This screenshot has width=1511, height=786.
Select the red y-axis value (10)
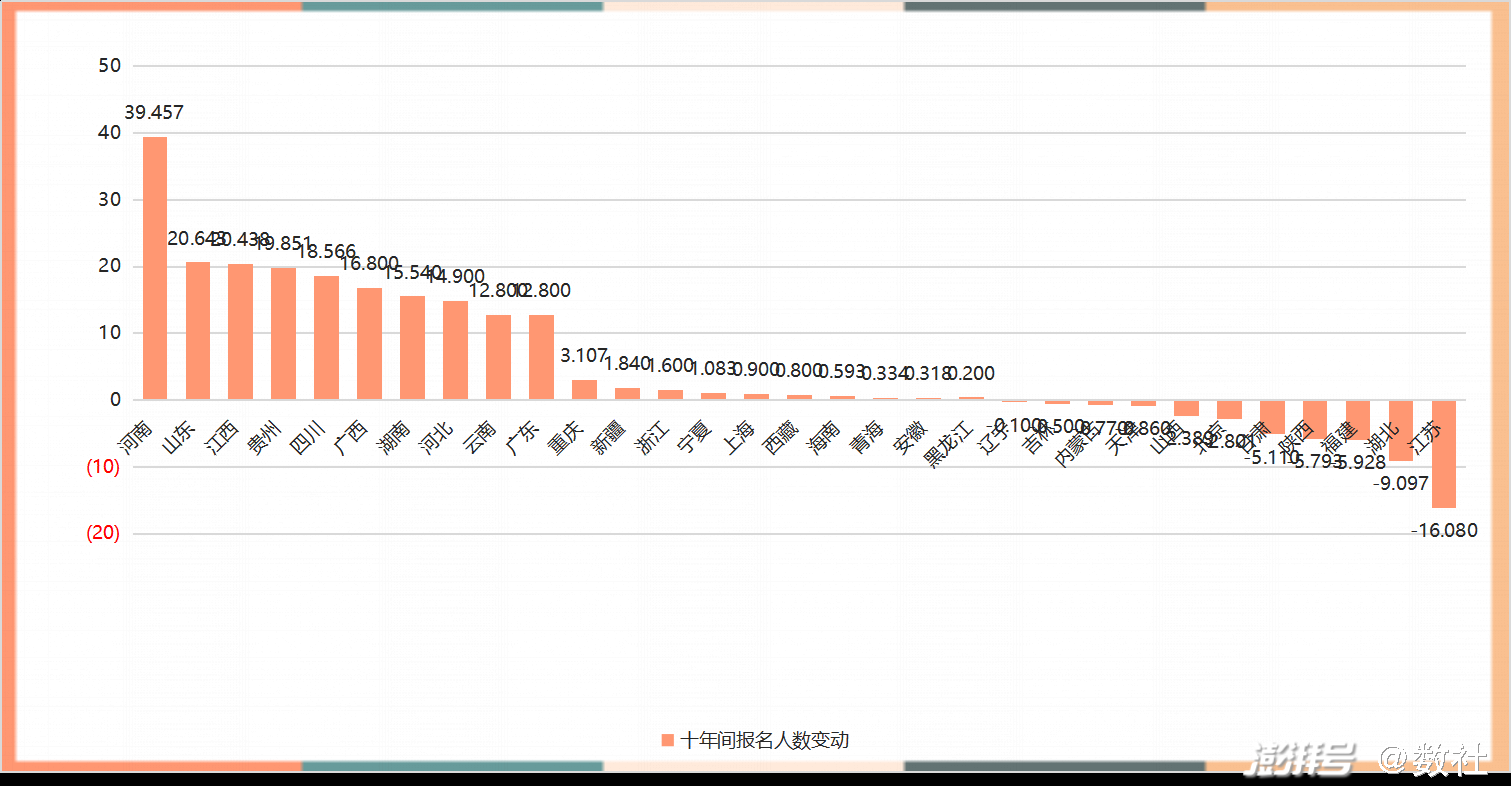point(103,467)
